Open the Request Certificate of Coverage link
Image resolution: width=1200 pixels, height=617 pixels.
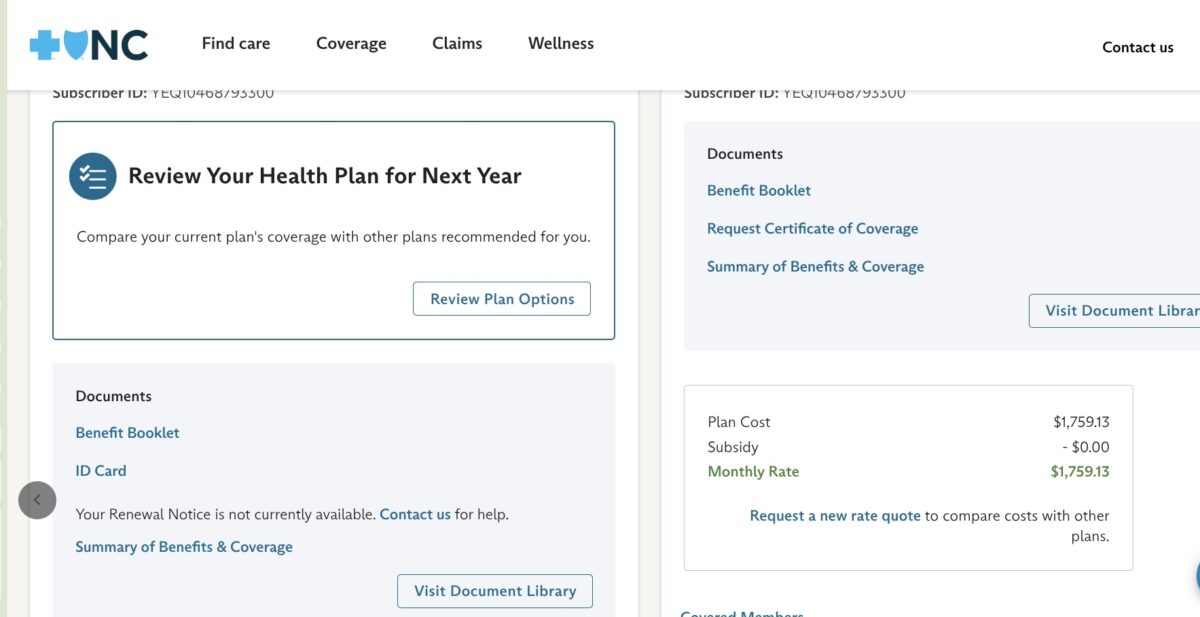coord(813,228)
